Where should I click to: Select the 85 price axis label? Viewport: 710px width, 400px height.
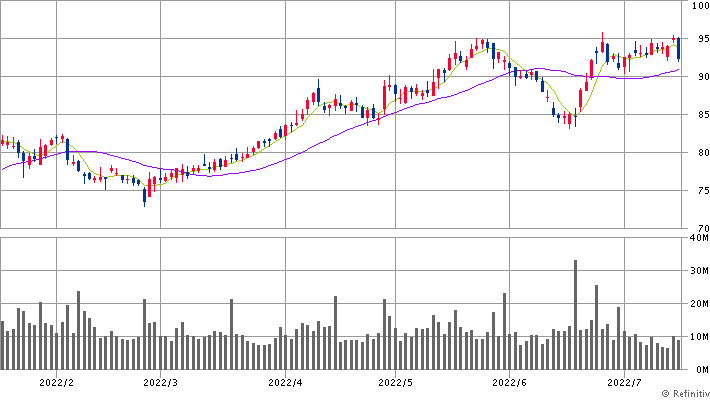[x=703, y=116]
